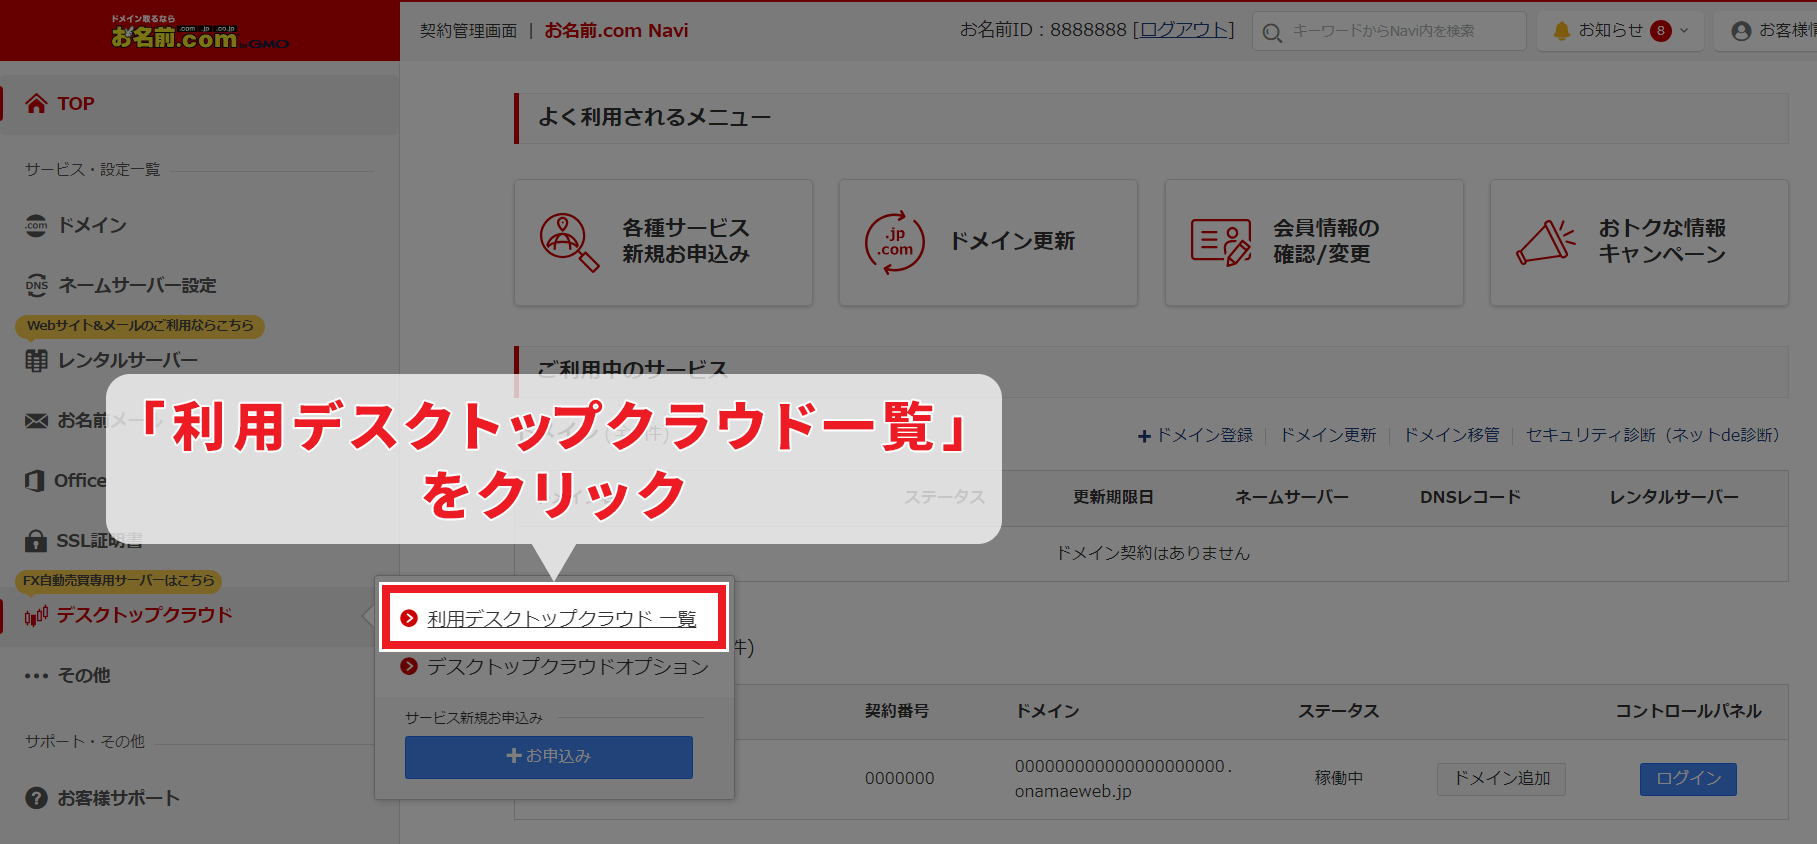Click the blue ログイン button
The height and width of the screenshot is (844, 1817).
(x=1688, y=779)
